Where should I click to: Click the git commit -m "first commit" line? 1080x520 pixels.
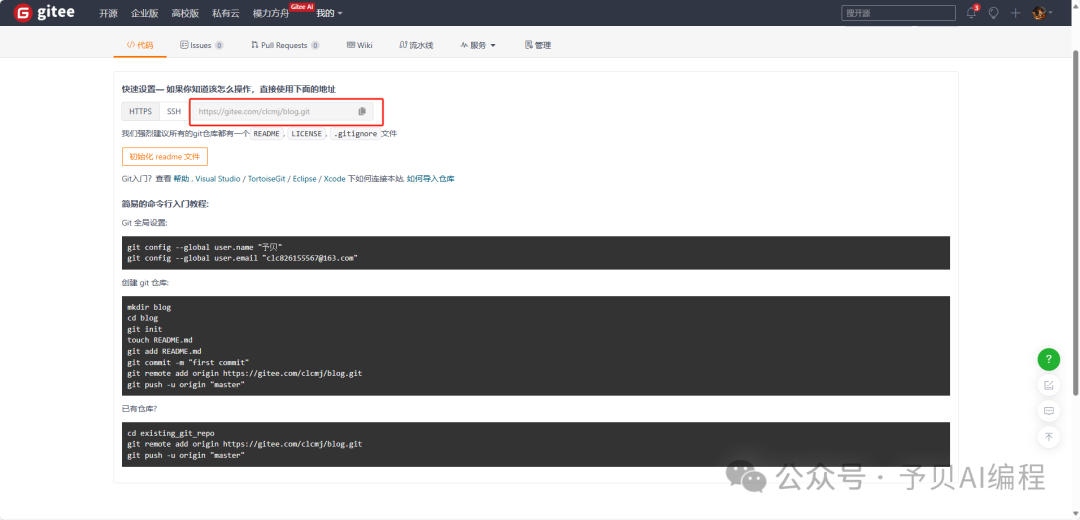pyautogui.click(x=188, y=362)
